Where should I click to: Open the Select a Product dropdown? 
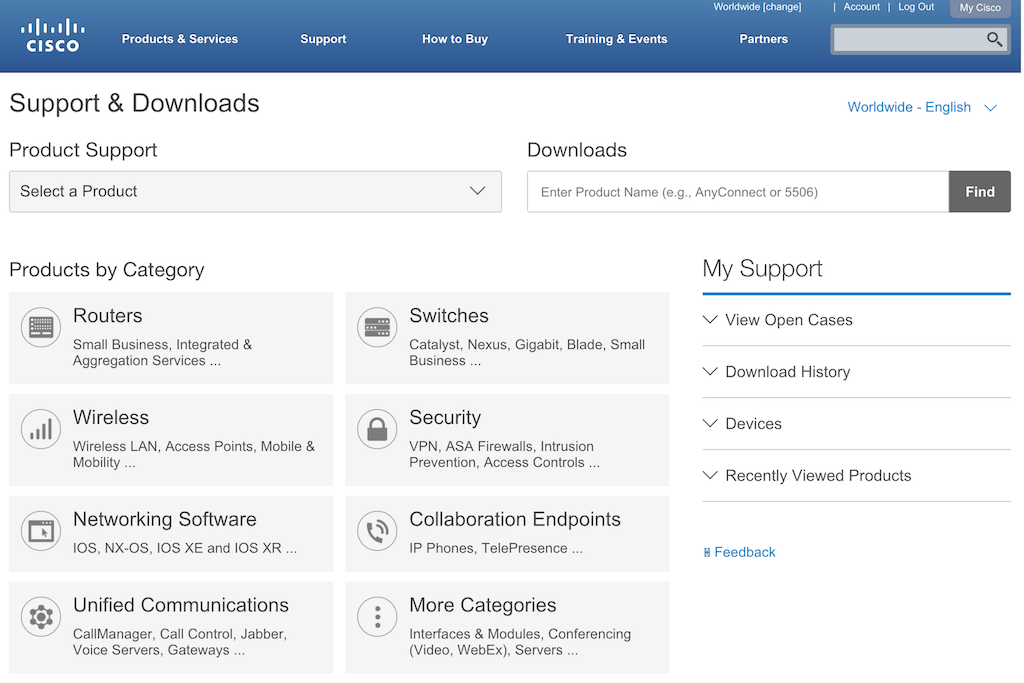(255, 191)
